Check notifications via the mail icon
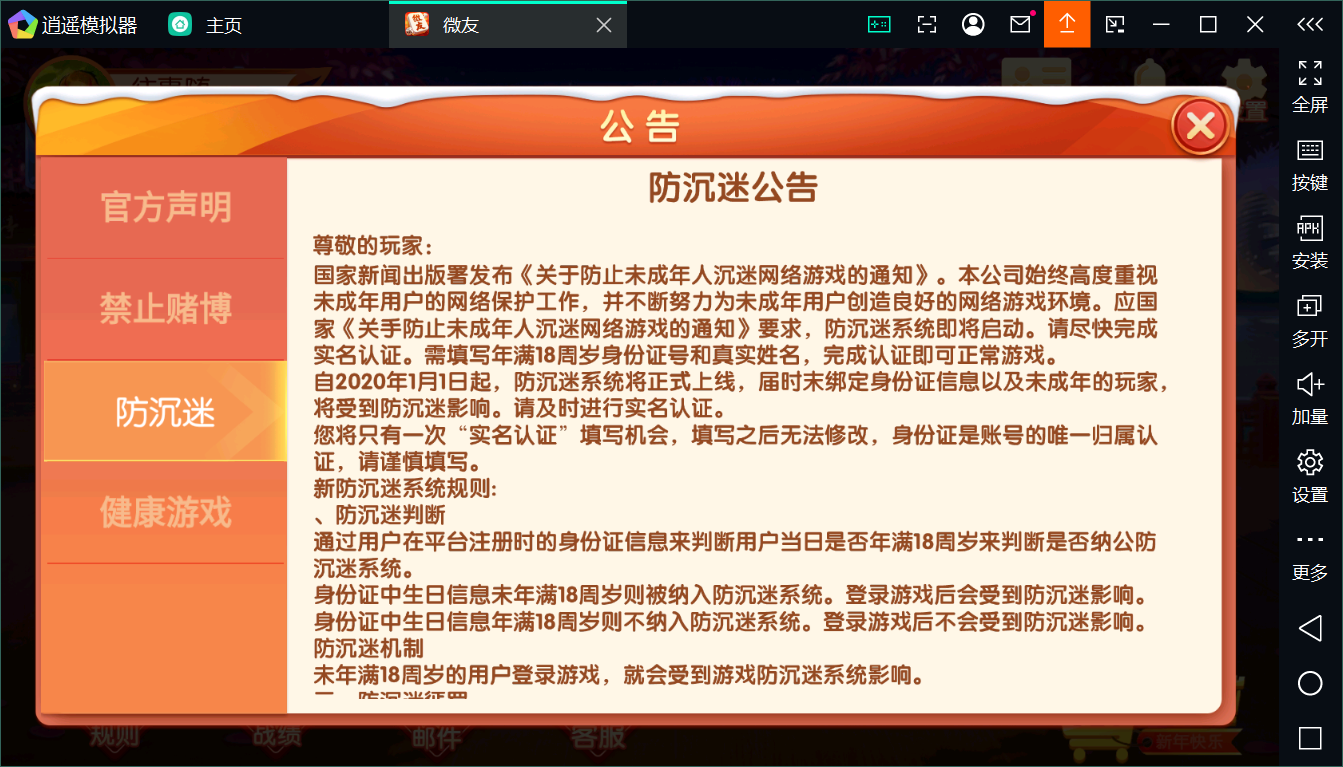 (x=1020, y=23)
